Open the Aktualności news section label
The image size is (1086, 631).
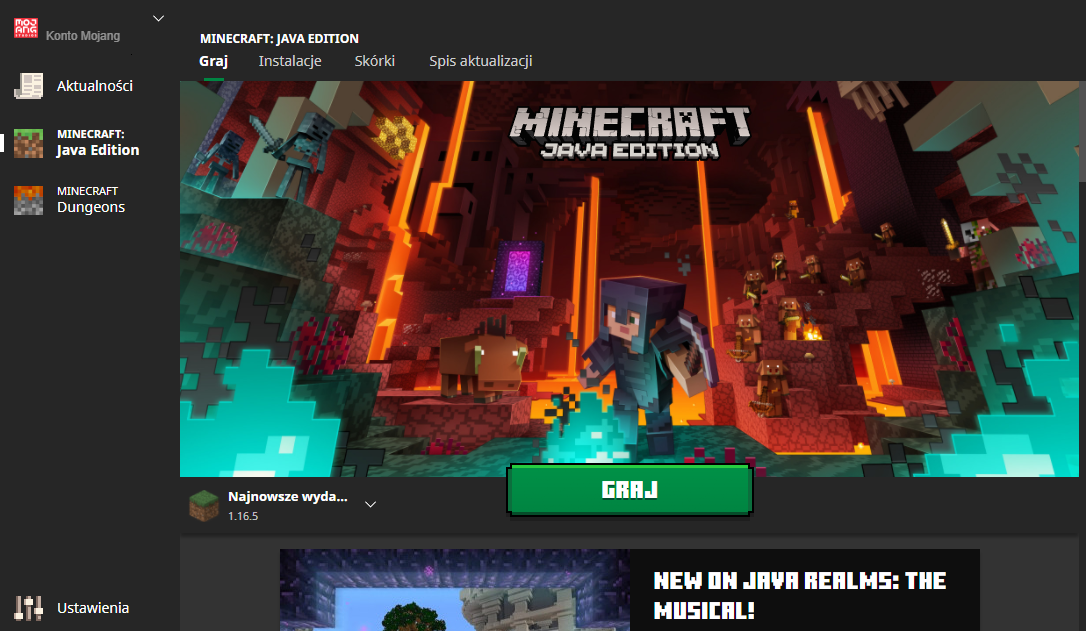click(x=95, y=86)
